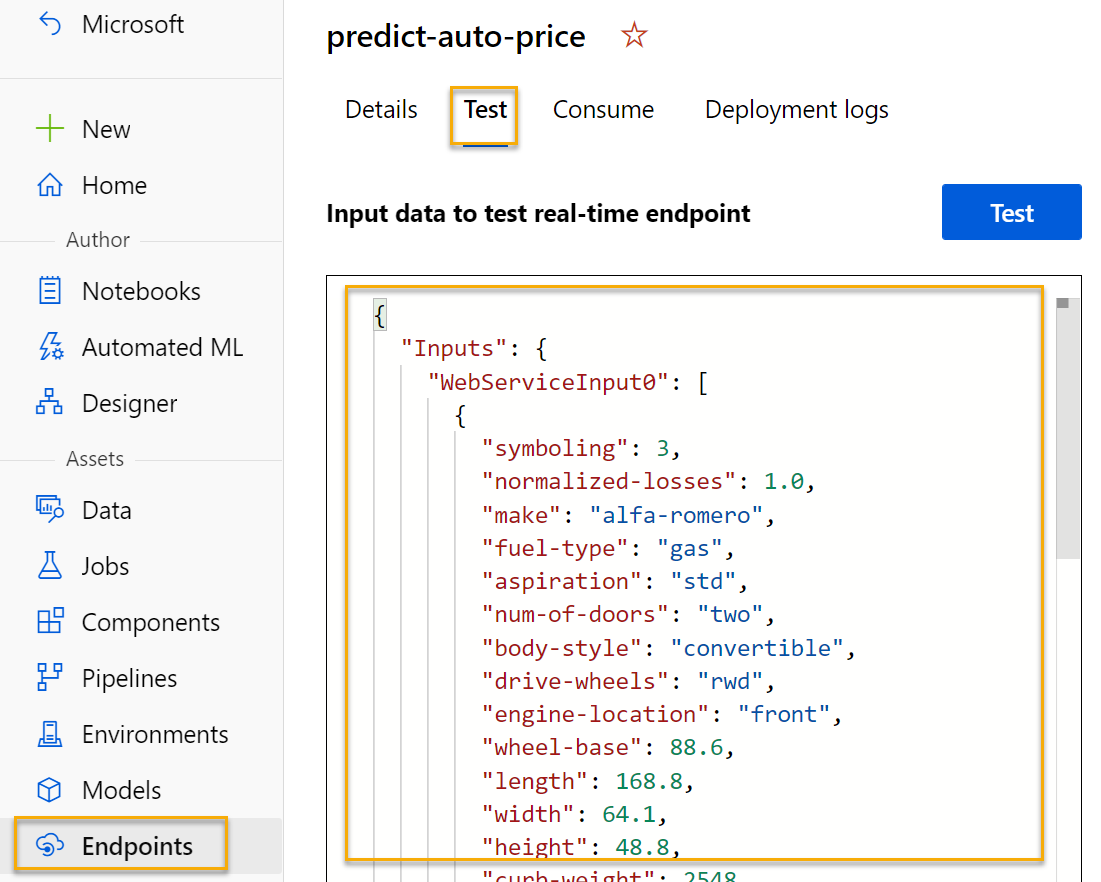Screen dimensions: 1101x882
Task: Click the "alfa-romero" make value
Action: (x=676, y=515)
